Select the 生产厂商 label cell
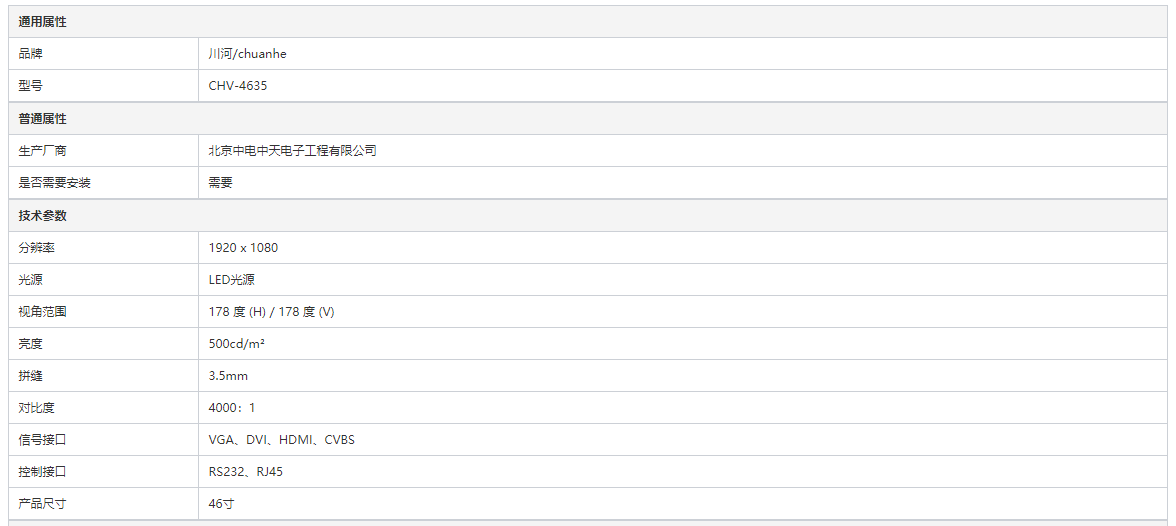This screenshot has height=526, width=1176. (104, 151)
